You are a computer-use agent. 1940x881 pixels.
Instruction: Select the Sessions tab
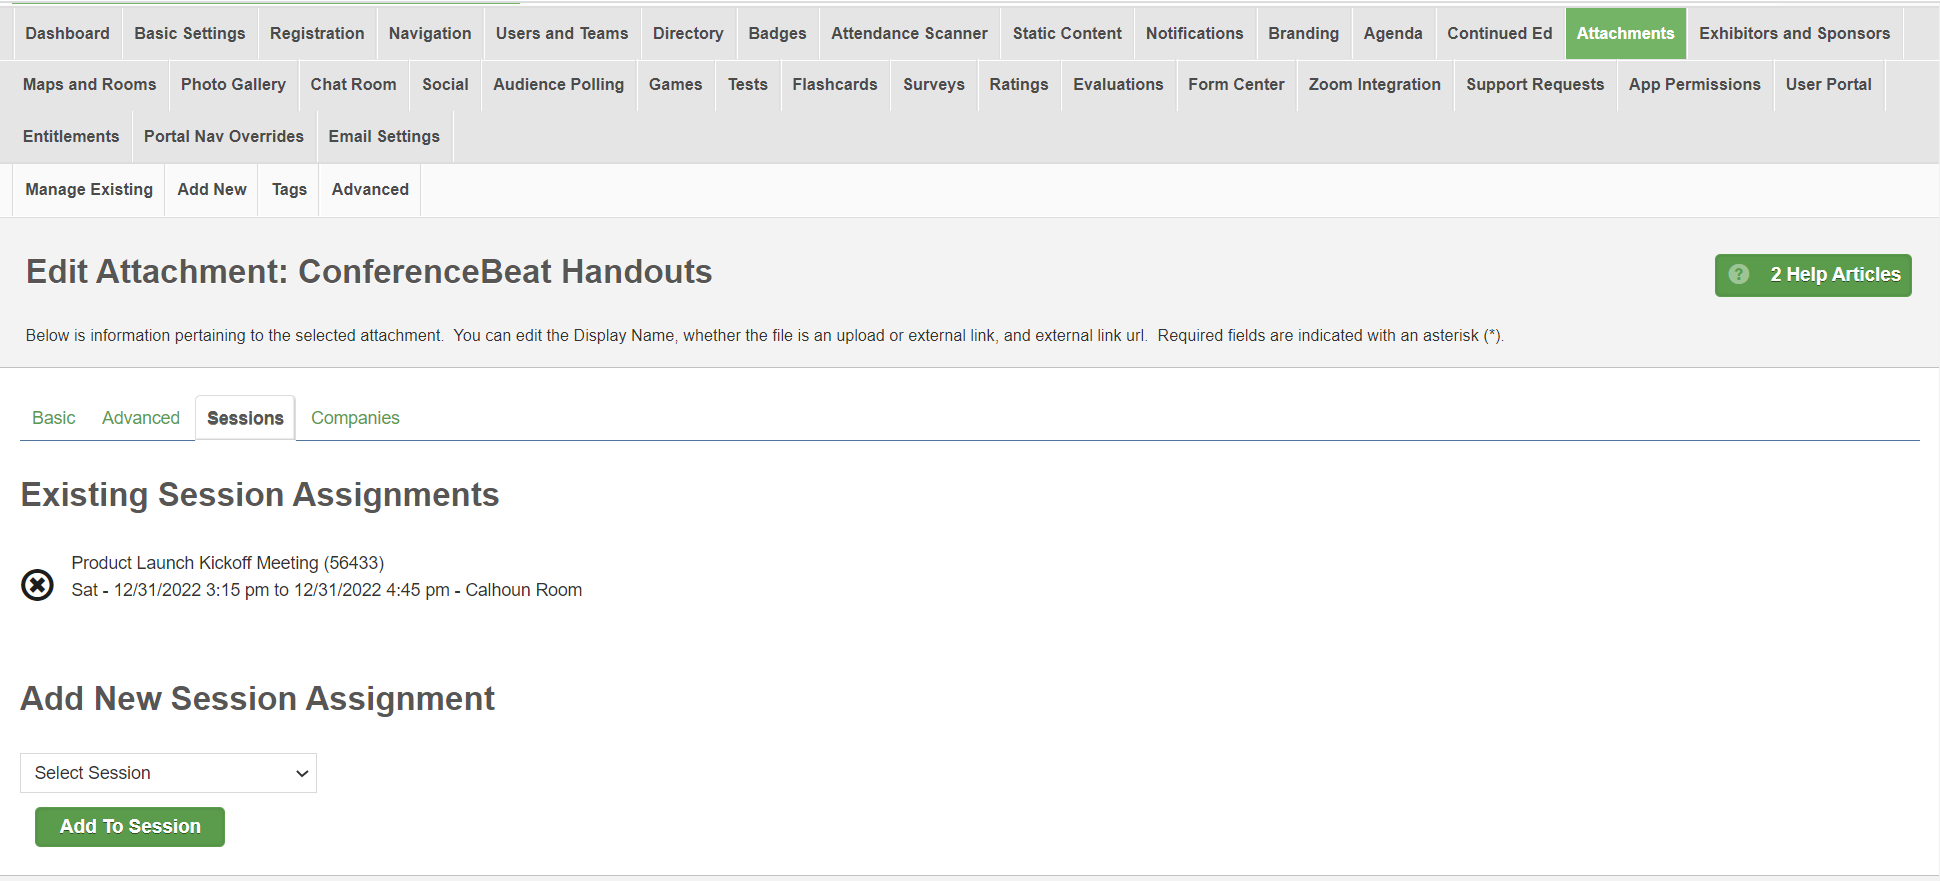coord(245,418)
